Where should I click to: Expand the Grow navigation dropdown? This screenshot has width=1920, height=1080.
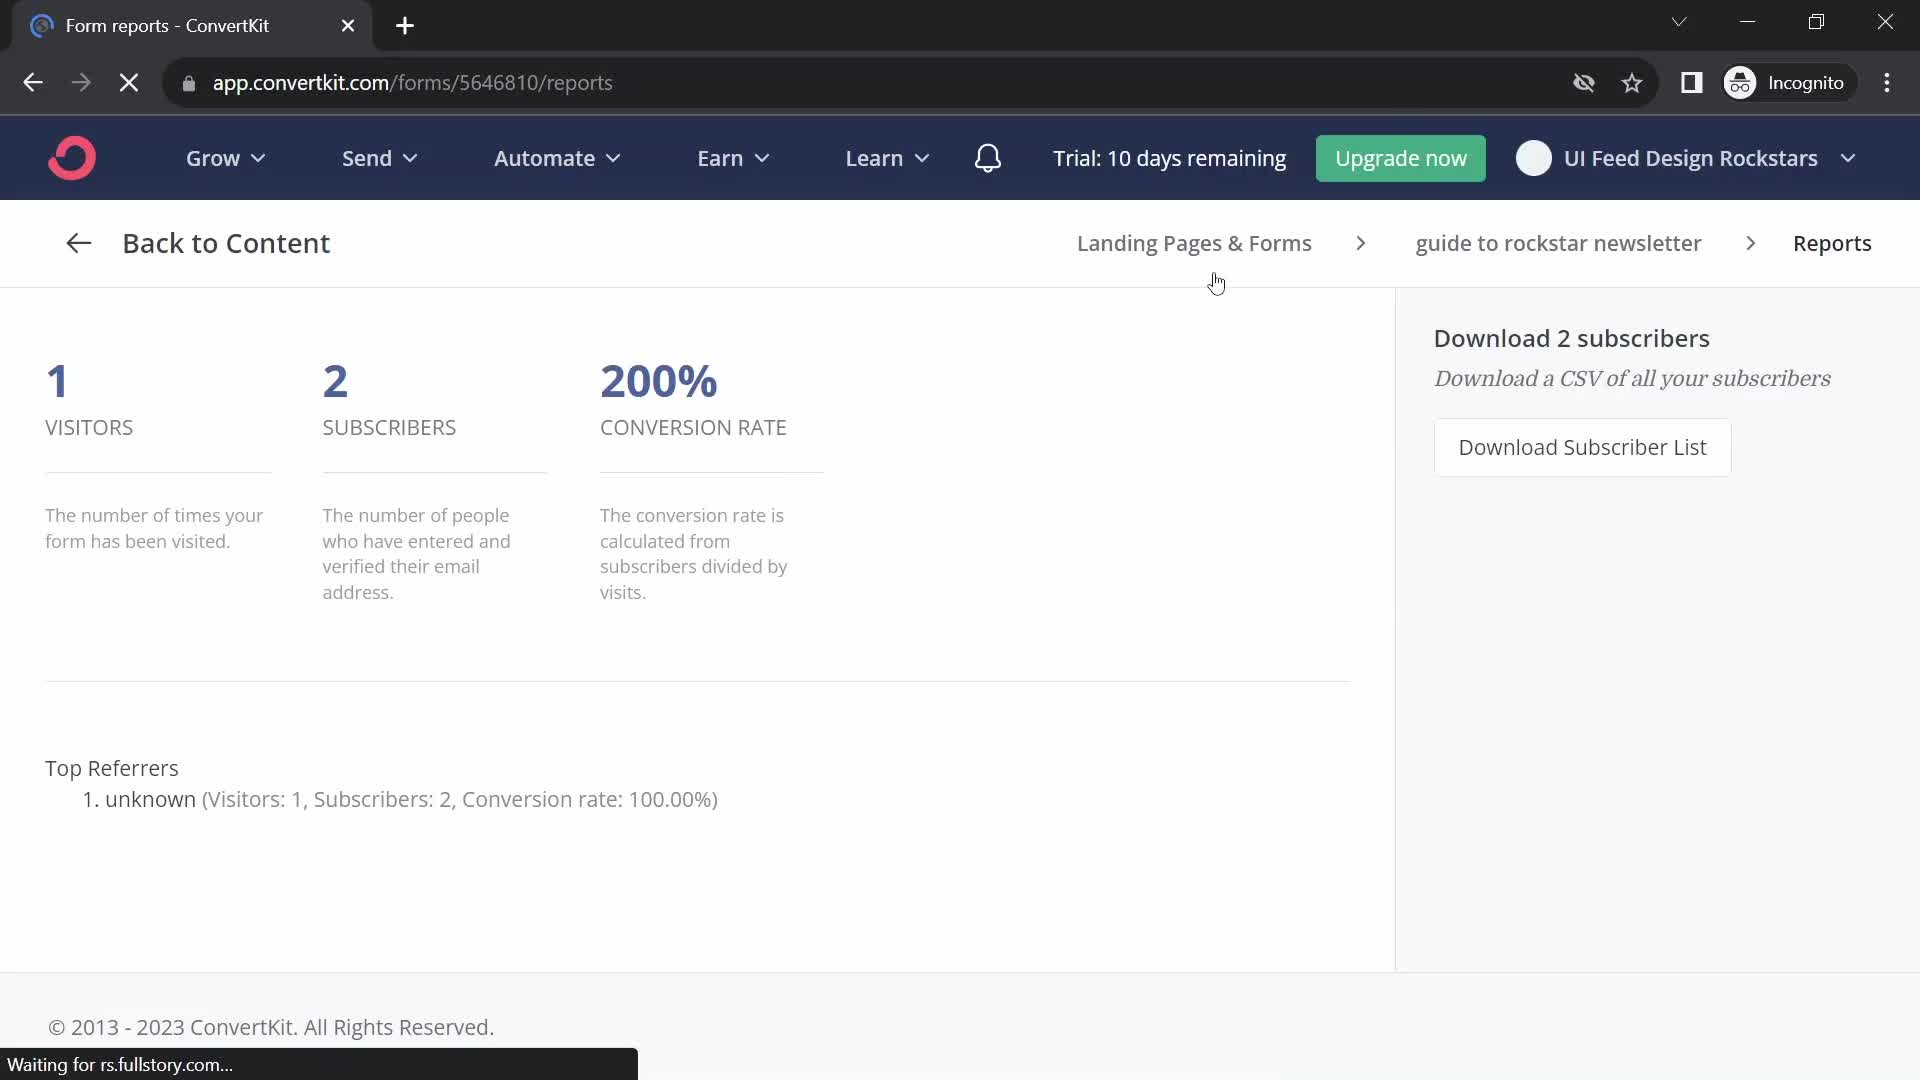click(224, 158)
